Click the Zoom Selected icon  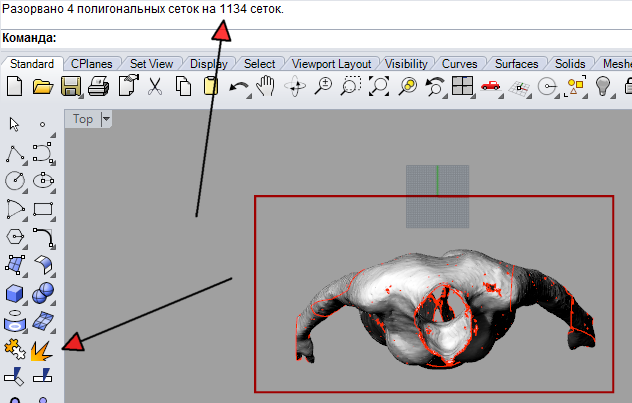click(x=407, y=86)
